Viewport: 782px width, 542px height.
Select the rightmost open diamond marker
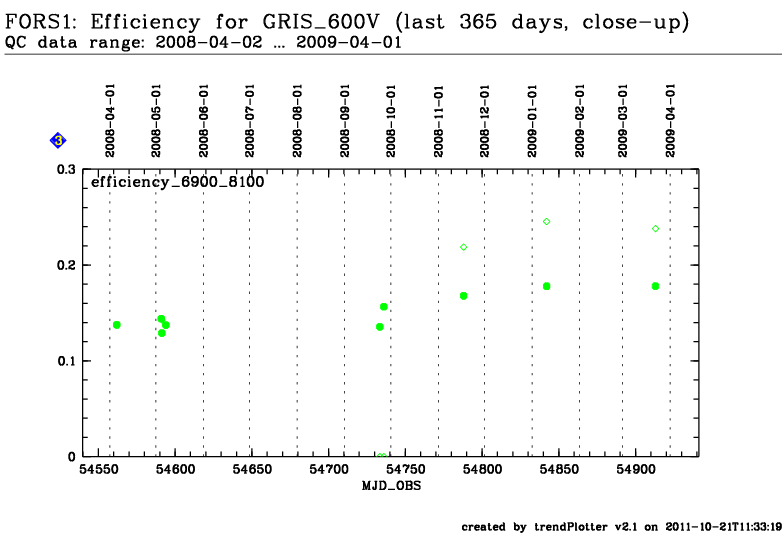coord(656,229)
